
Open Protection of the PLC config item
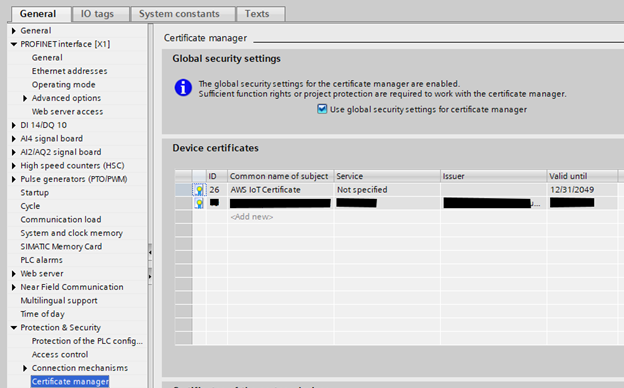(x=87, y=341)
